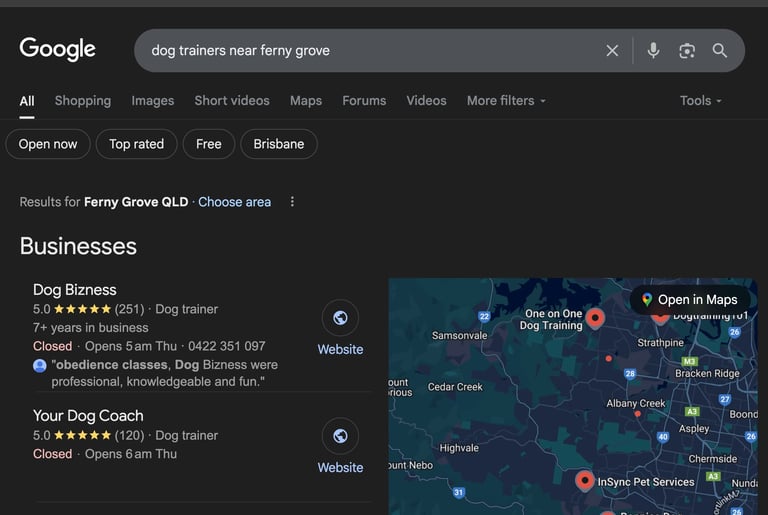Toggle the Free filter chip
768x515 pixels.
coord(209,144)
